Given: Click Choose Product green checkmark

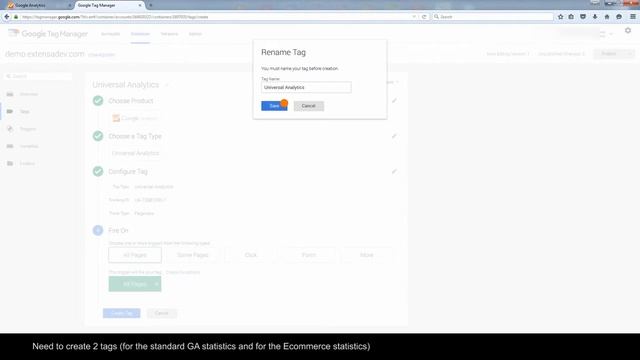Looking at the screenshot, I should [x=98, y=100].
